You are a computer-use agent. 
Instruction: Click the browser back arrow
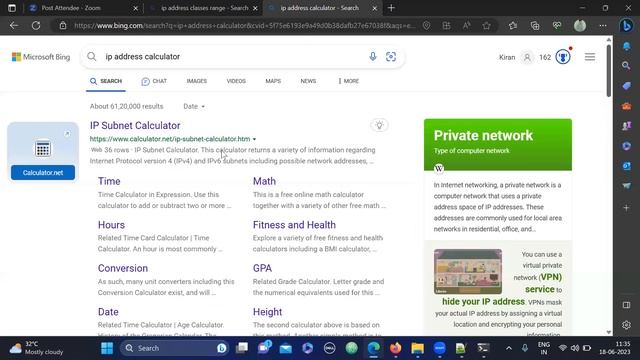click(14, 25)
